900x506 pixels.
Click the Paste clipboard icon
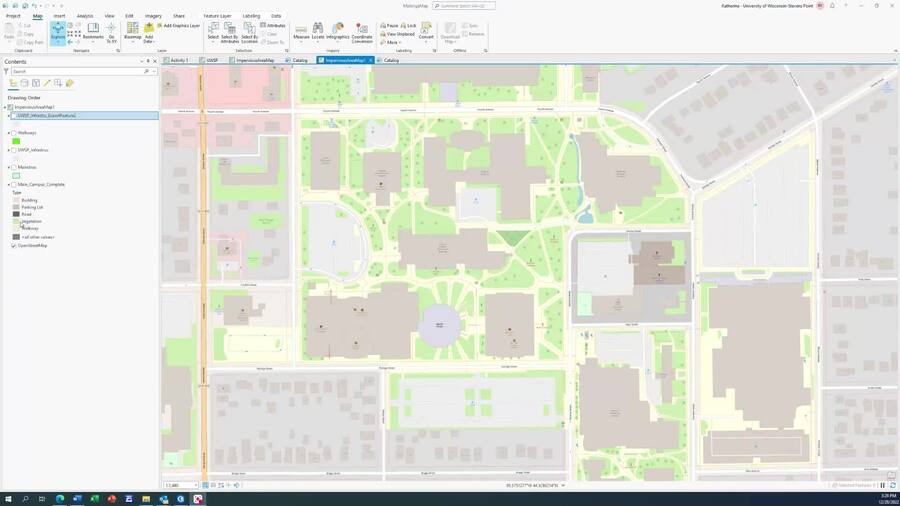coord(9,32)
